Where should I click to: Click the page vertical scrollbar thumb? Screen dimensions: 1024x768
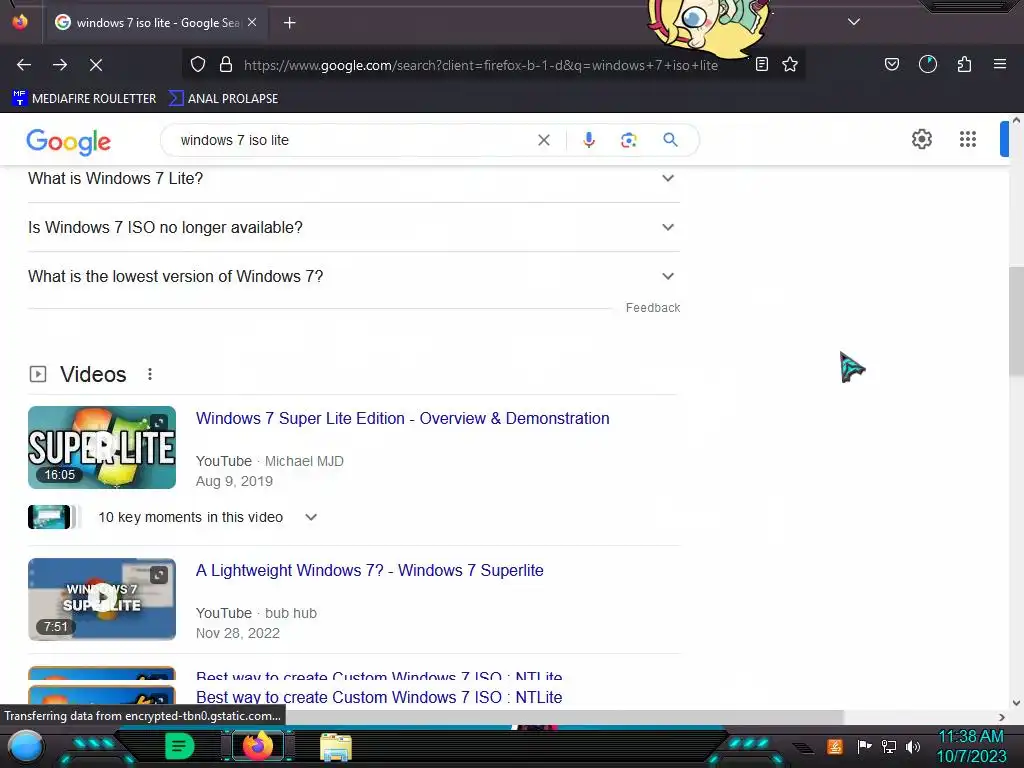[x=1016, y=321]
